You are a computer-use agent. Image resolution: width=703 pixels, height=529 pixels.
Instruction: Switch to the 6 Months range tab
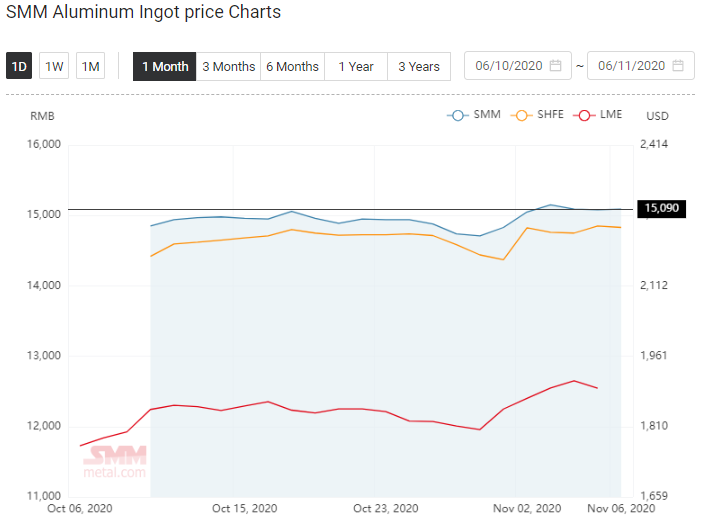point(292,66)
